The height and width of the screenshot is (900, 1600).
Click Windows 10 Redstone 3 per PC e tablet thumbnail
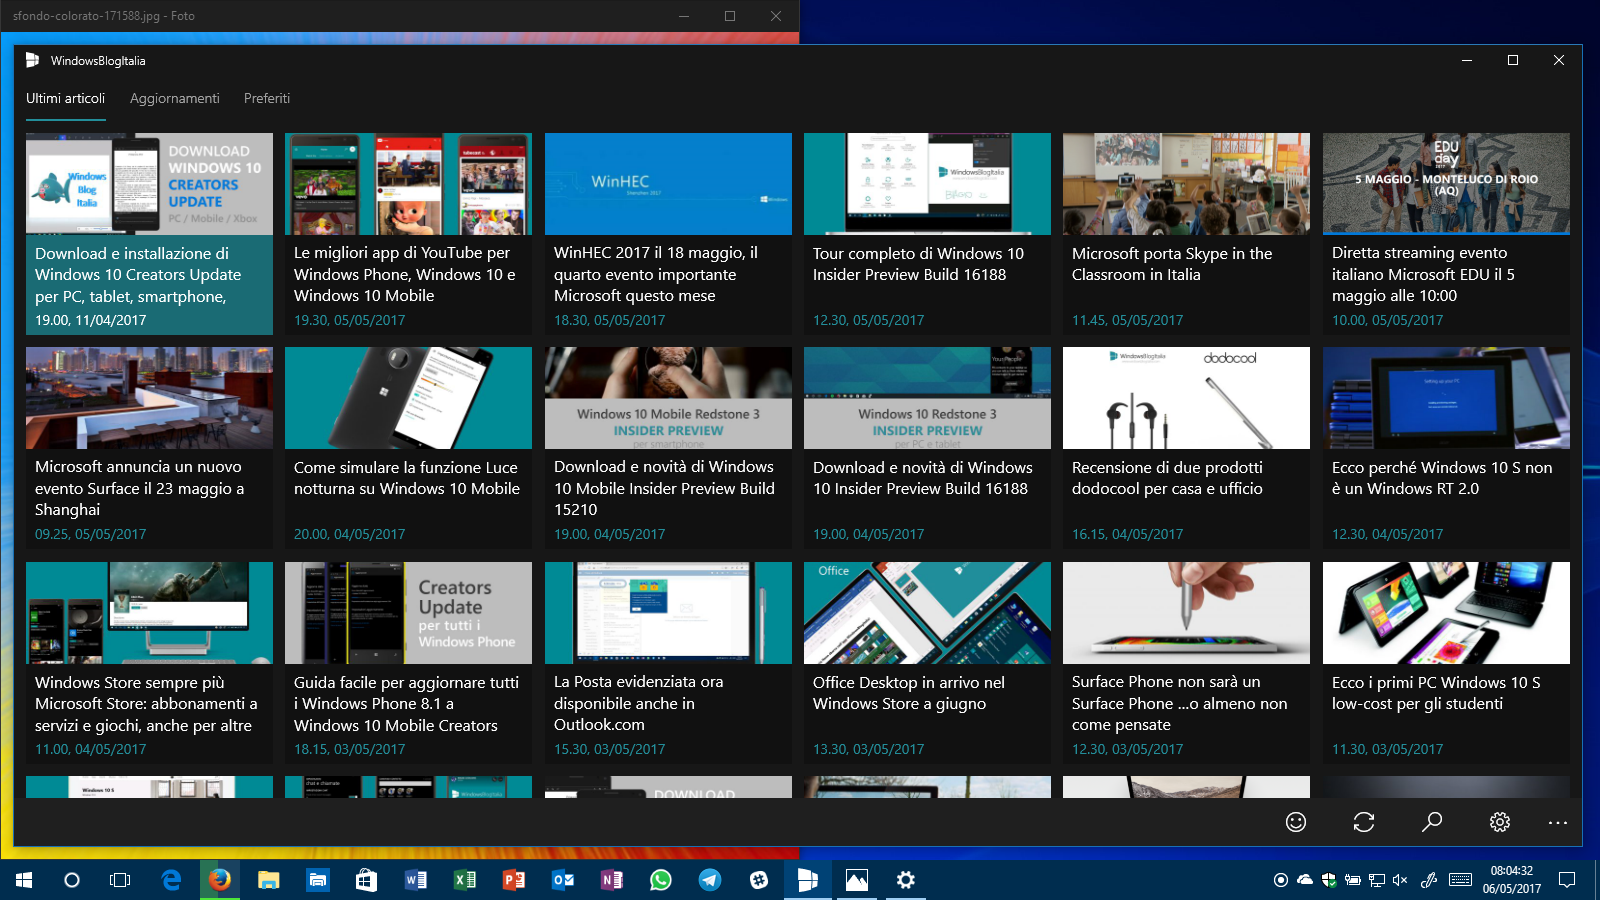pyautogui.click(x=927, y=398)
